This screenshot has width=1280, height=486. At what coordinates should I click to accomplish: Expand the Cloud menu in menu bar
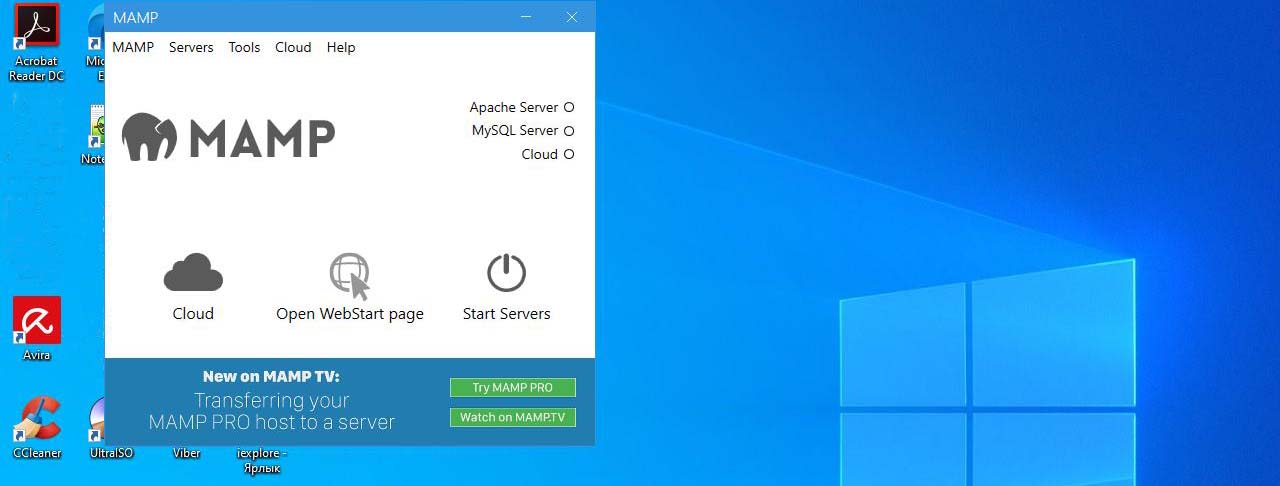(293, 47)
